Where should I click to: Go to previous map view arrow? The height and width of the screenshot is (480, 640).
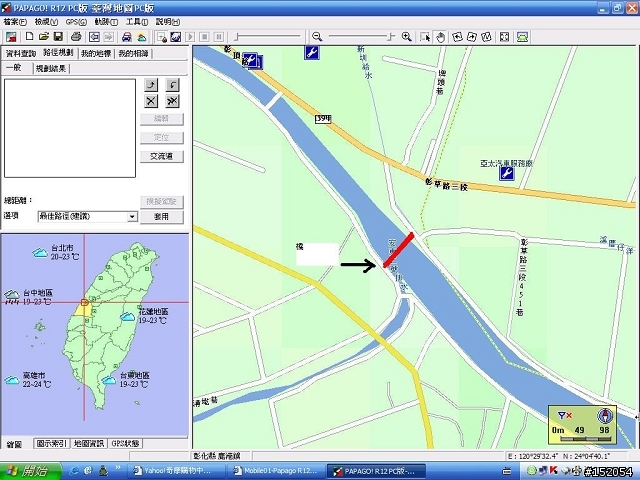click(x=94, y=37)
